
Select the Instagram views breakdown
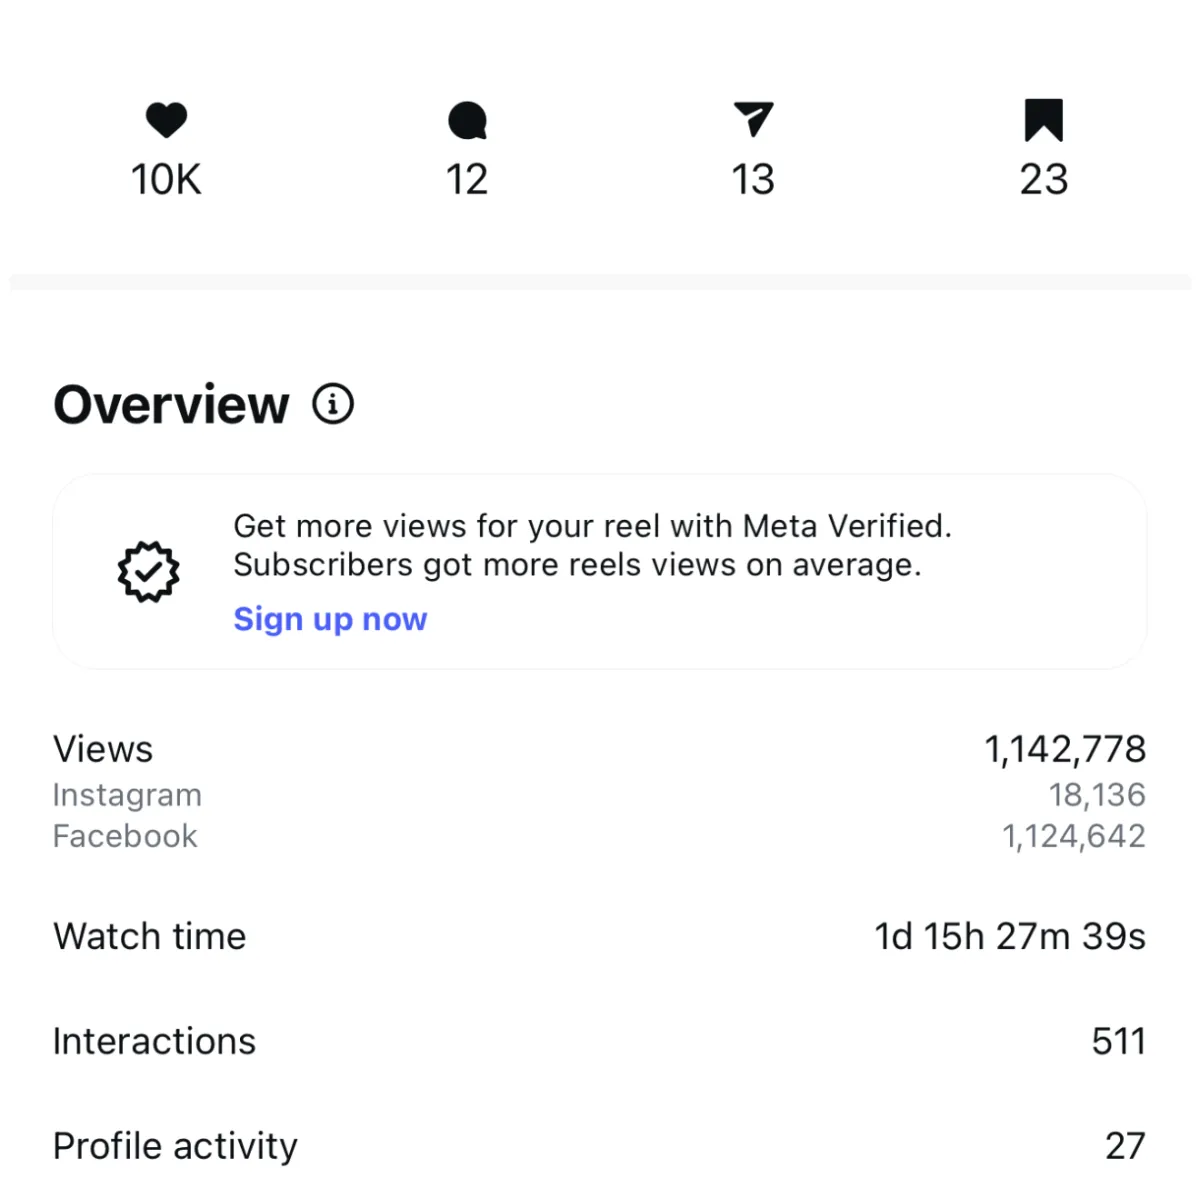click(x=127, y=795)
